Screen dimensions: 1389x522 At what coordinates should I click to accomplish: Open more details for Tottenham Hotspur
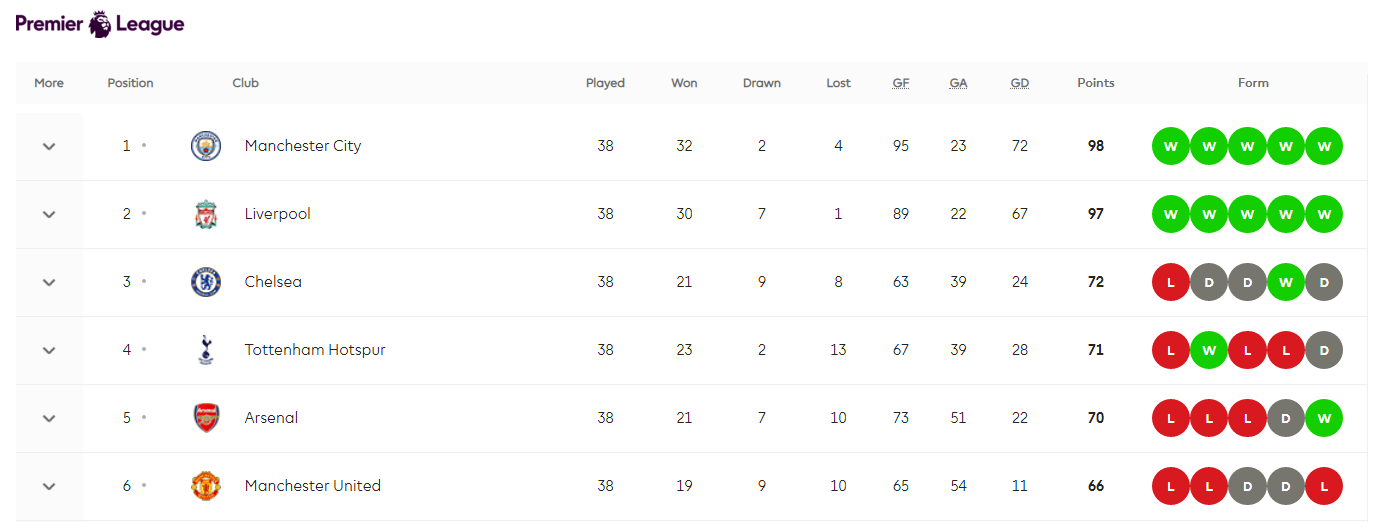pyautogui.click(x=49, y=350)
